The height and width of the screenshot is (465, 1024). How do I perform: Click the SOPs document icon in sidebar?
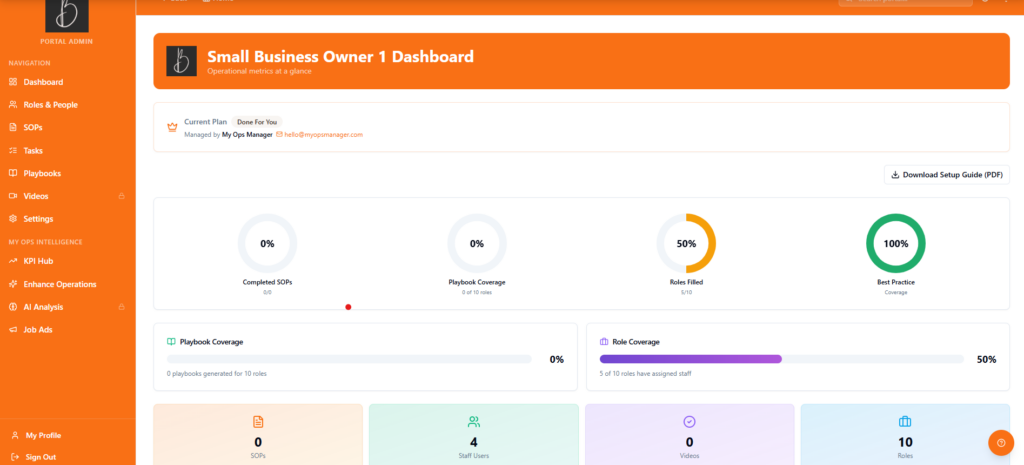(13, 128)
